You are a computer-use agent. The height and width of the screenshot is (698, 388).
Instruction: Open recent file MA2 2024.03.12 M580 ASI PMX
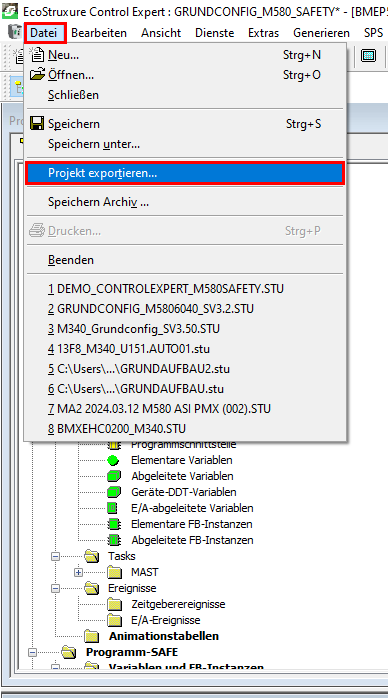[x=185, y=409]
